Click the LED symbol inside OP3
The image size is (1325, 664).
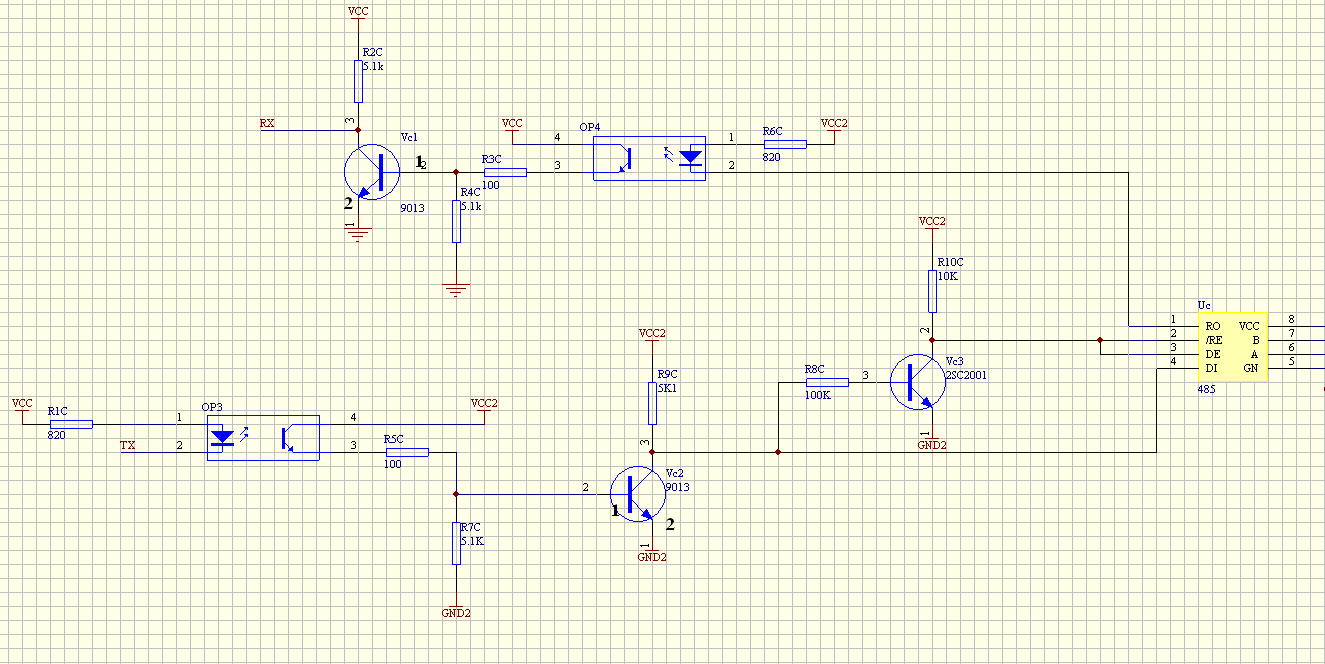pyautogui.click(x=222, y=437)
